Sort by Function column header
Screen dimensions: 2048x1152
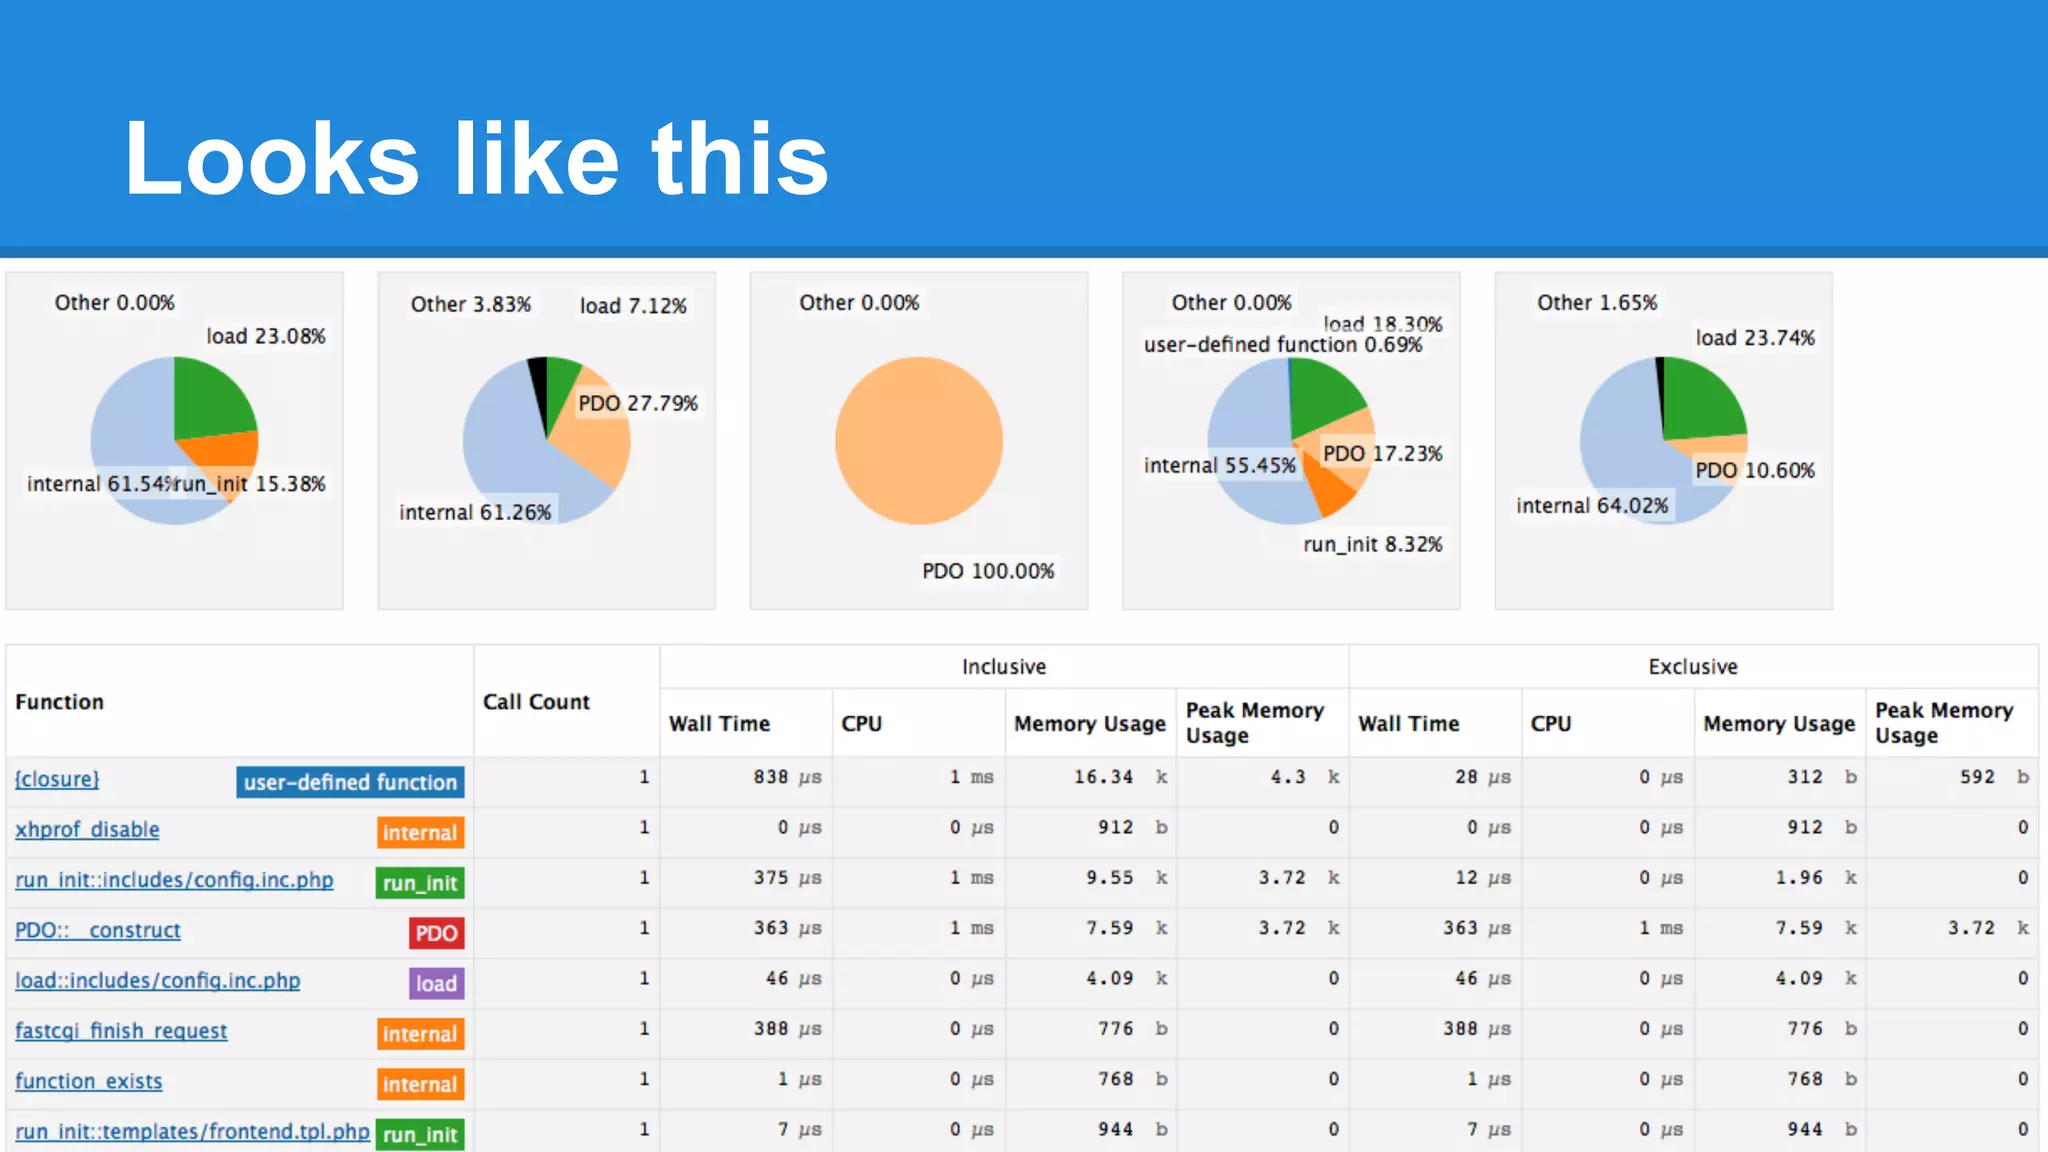[60, 702]
